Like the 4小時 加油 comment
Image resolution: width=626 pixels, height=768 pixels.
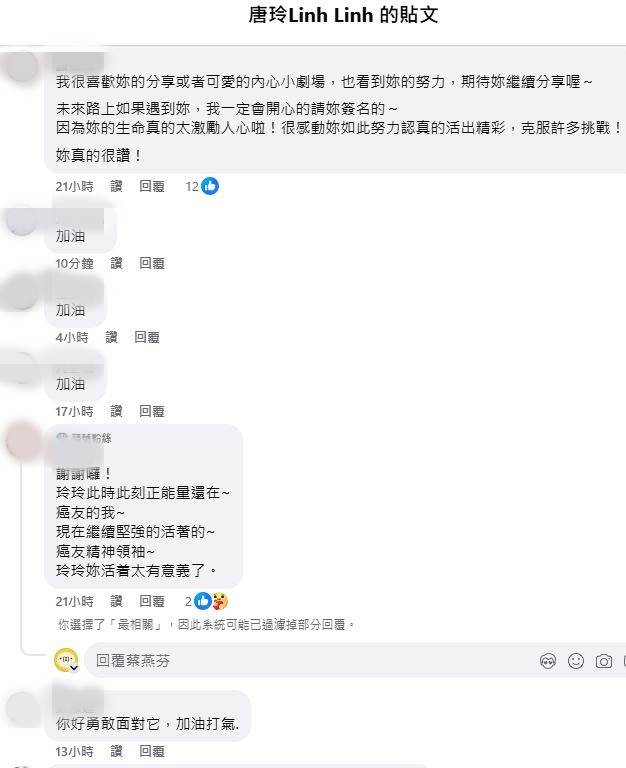click(111, 337)
